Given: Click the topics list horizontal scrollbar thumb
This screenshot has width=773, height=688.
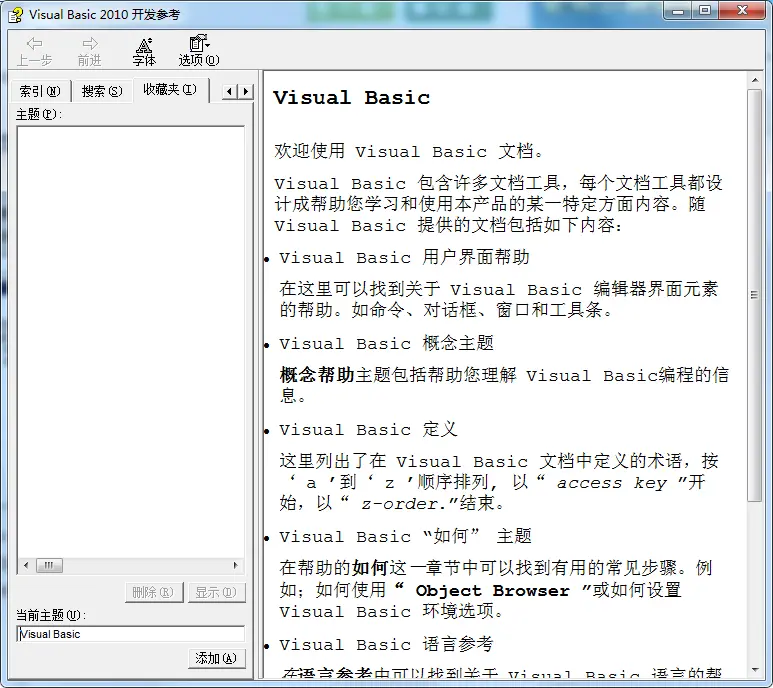Looking at the screenshot, I should pyautogui.click(x=50, y=565).
